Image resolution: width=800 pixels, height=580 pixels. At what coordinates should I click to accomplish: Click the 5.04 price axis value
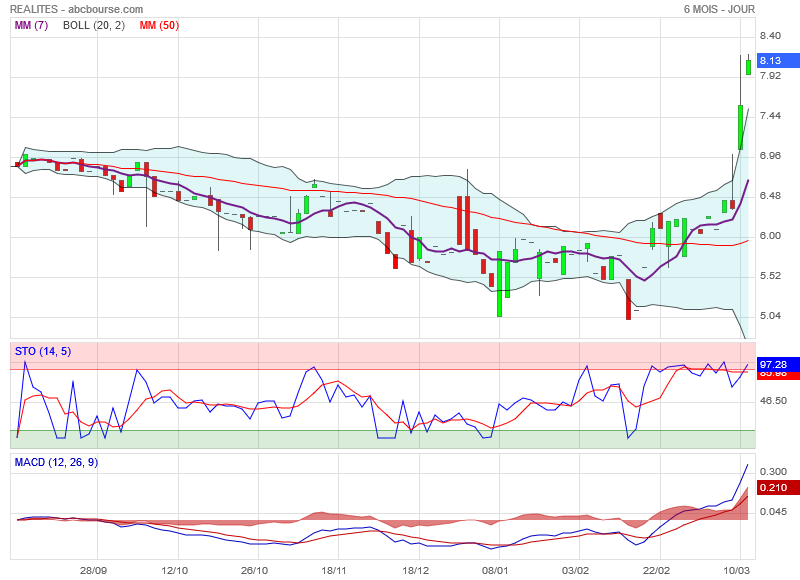pyautogui.click(x=770, y=316)
